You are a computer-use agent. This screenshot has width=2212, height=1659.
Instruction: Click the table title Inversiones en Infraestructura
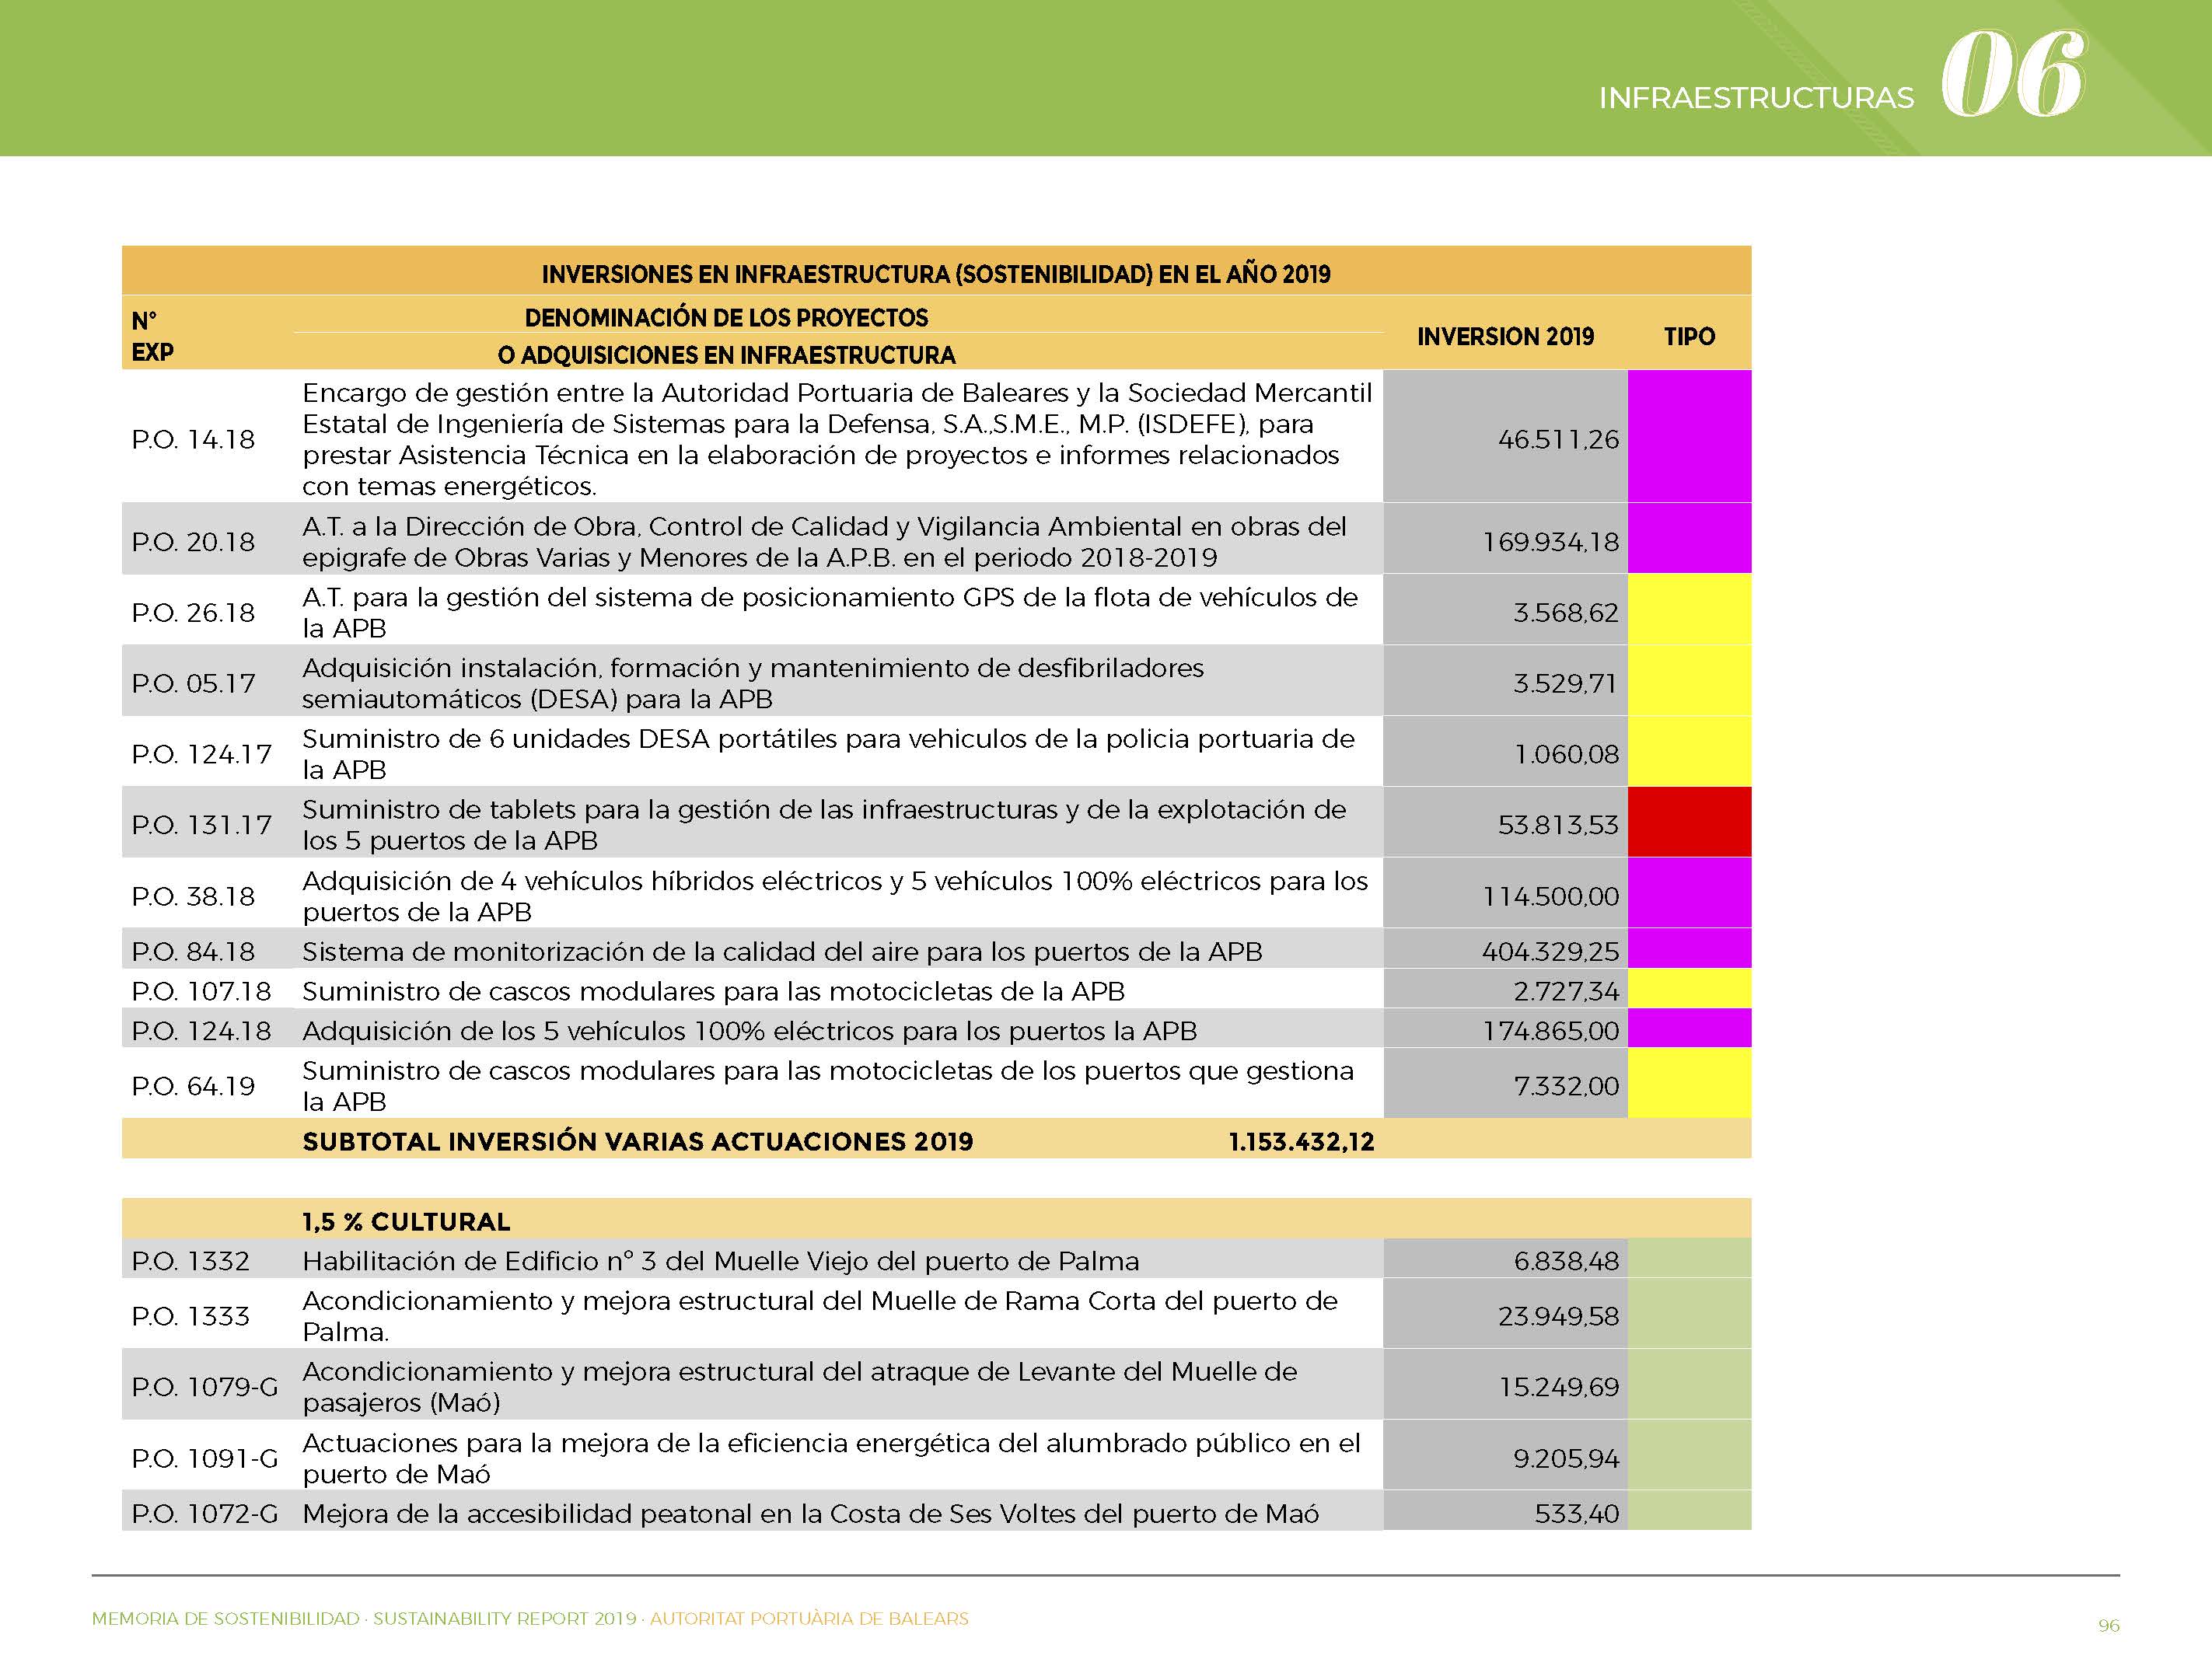pos(935,274)
